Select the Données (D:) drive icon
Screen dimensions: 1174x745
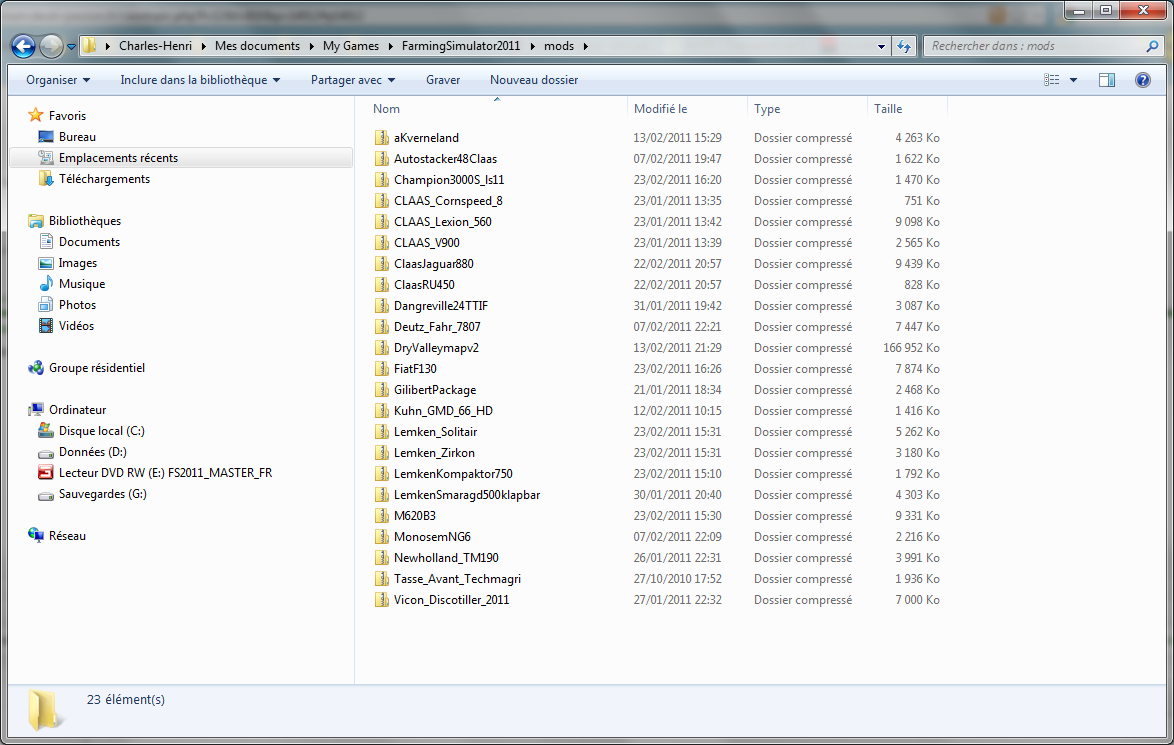point(46,452)
